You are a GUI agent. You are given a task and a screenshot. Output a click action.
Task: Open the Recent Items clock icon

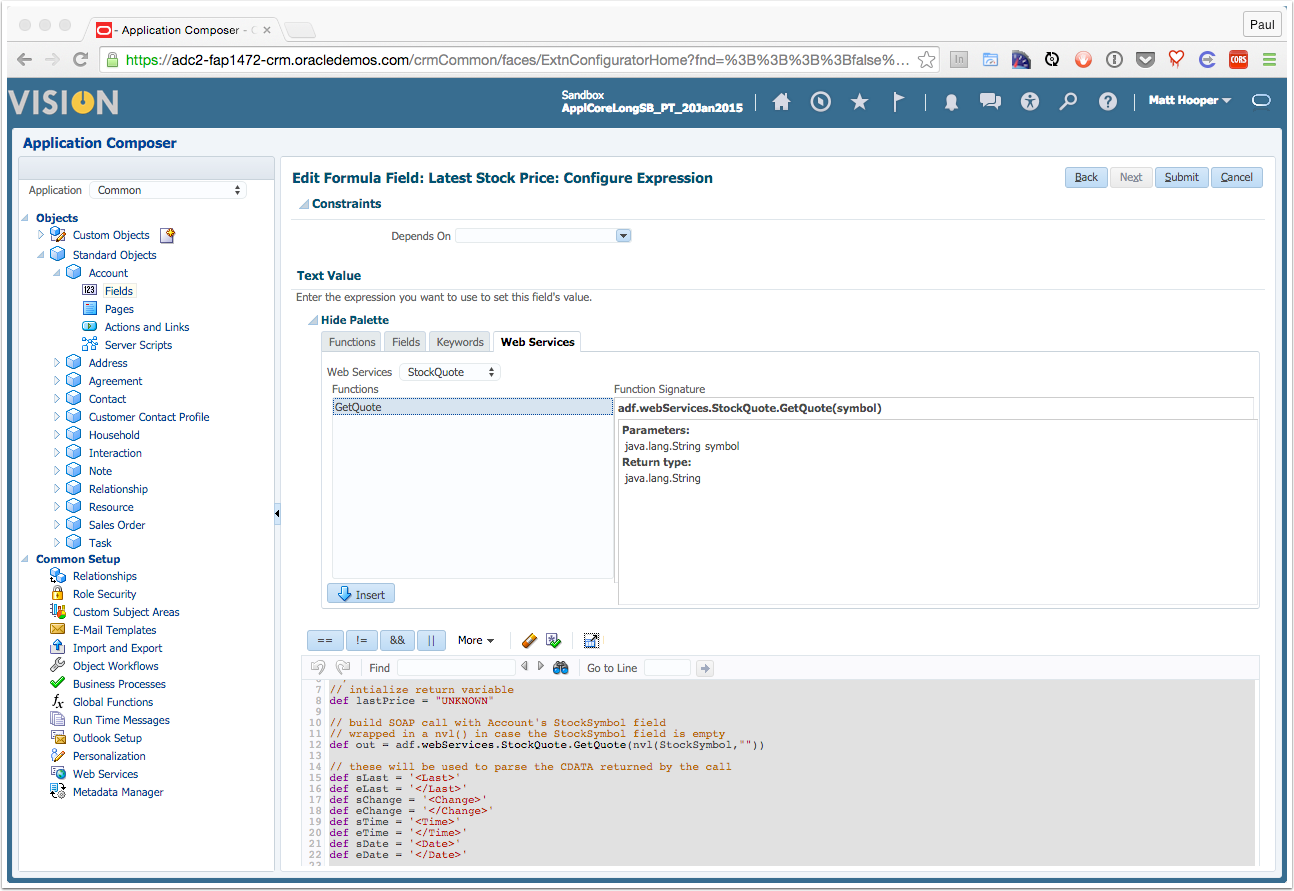click(821, 101)
